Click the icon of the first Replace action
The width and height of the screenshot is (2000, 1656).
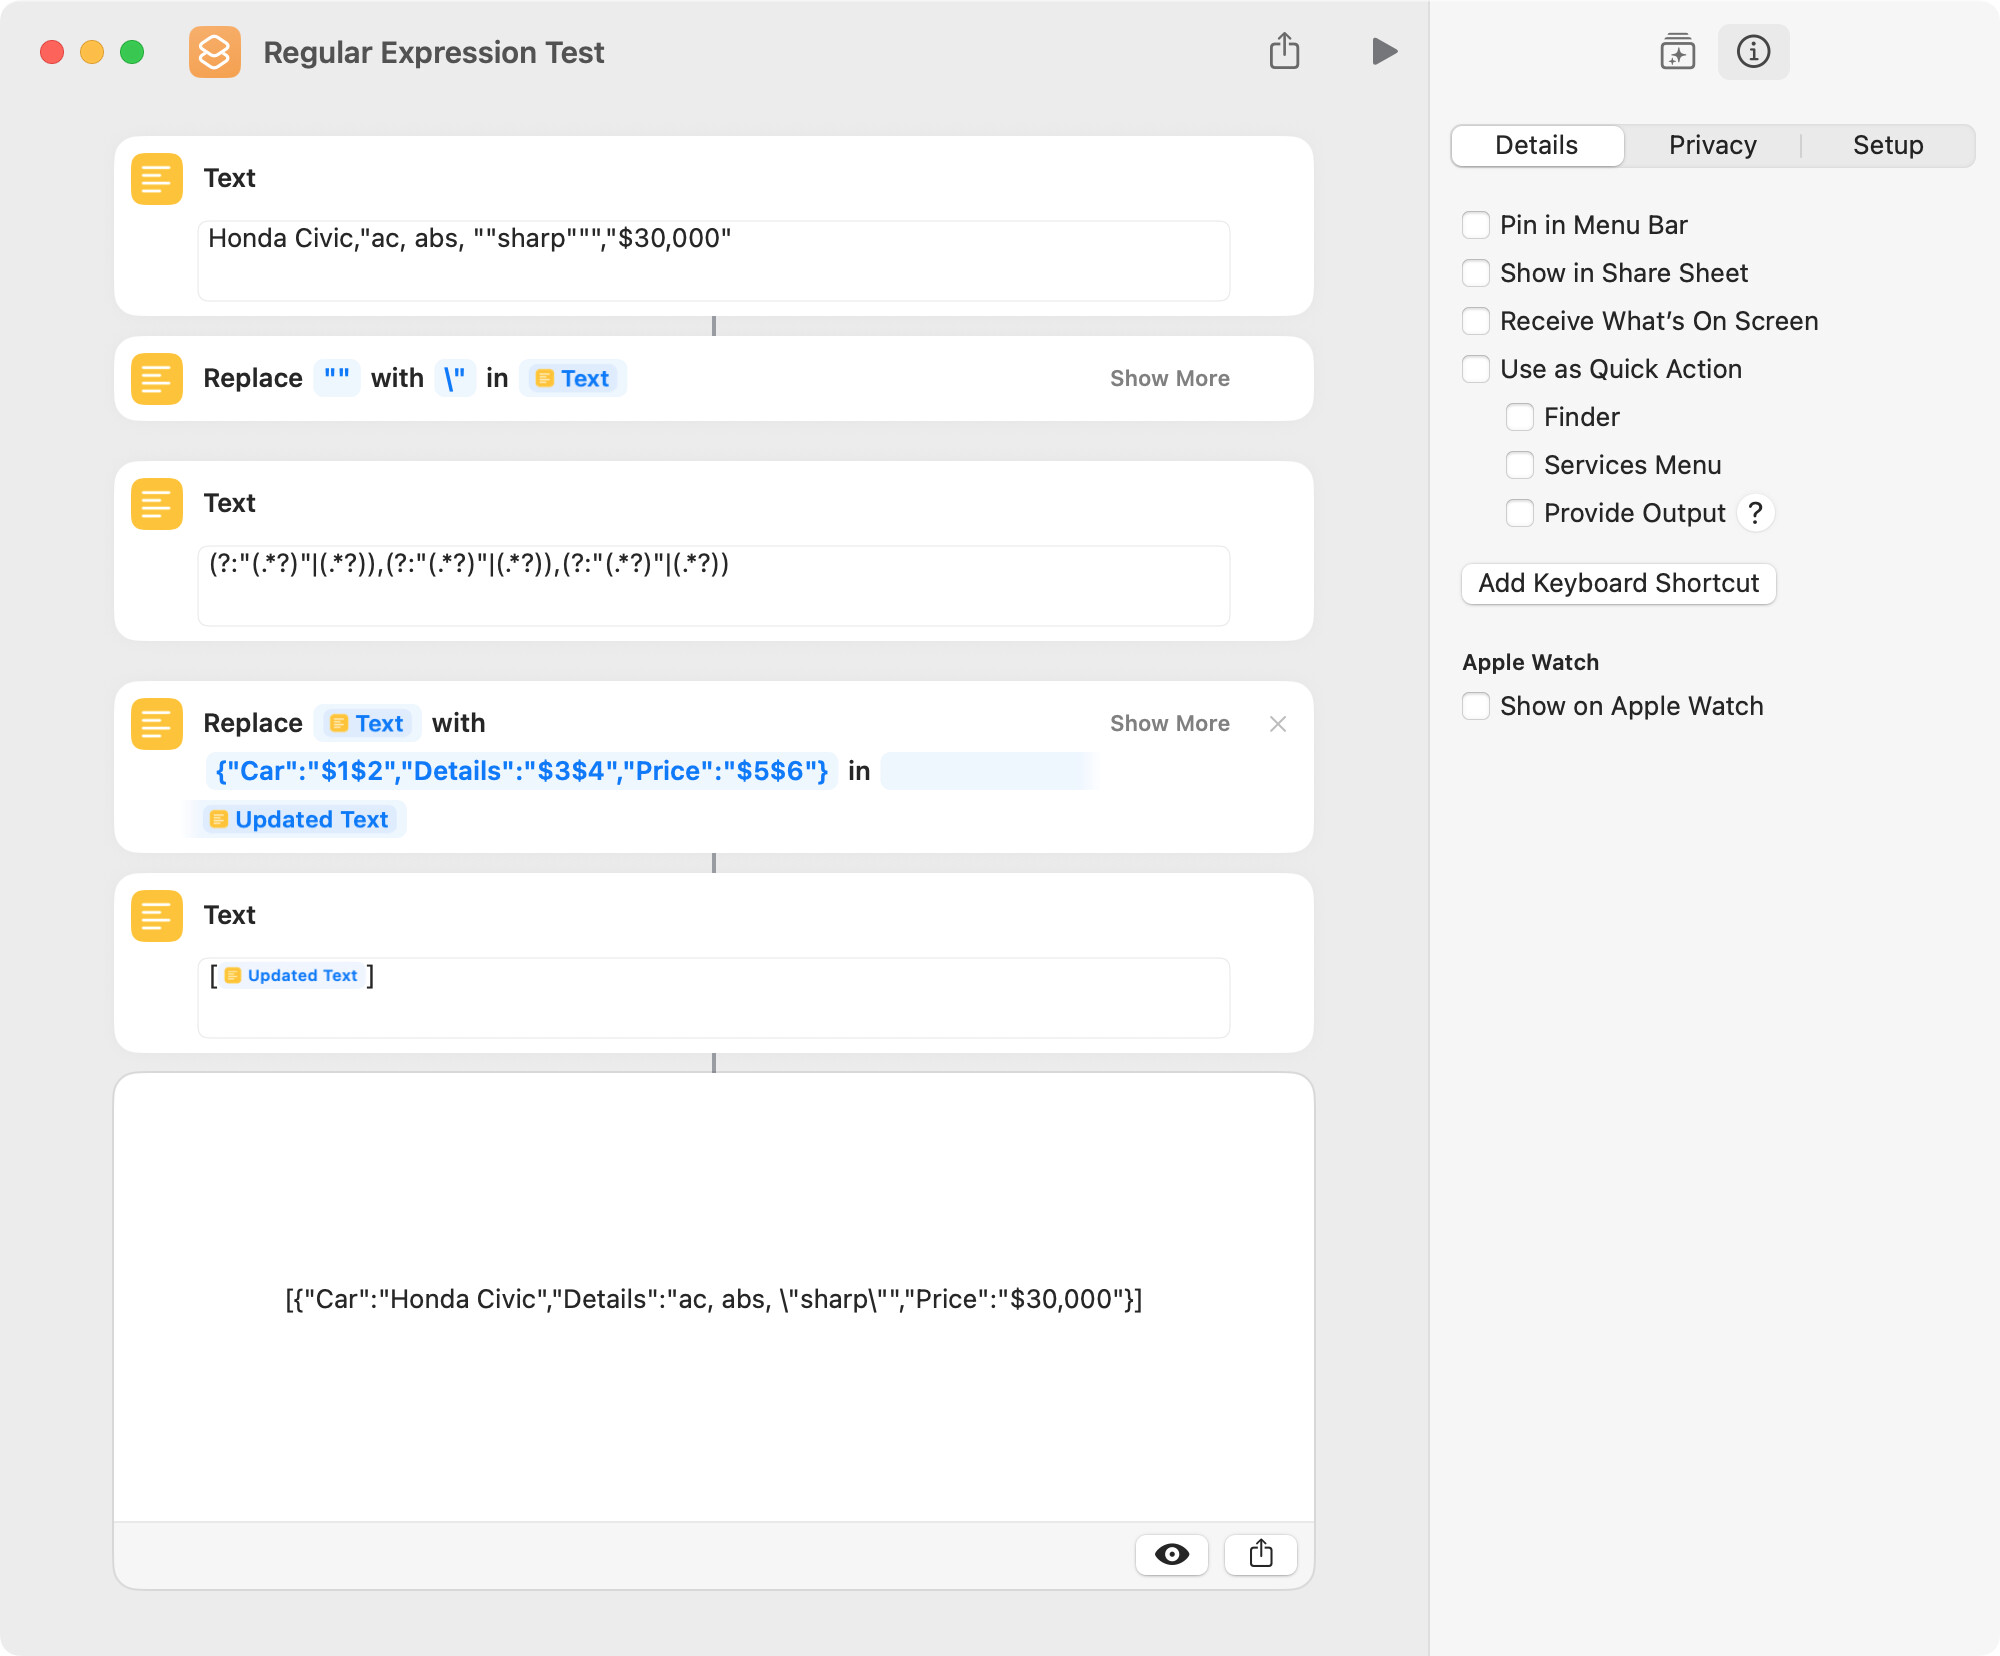[157, 379]
